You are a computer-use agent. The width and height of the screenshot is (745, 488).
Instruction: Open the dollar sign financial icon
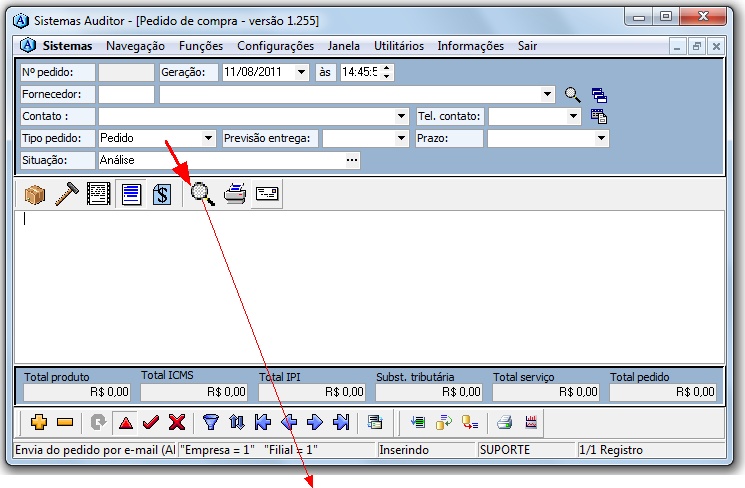(x=162, y=194)
